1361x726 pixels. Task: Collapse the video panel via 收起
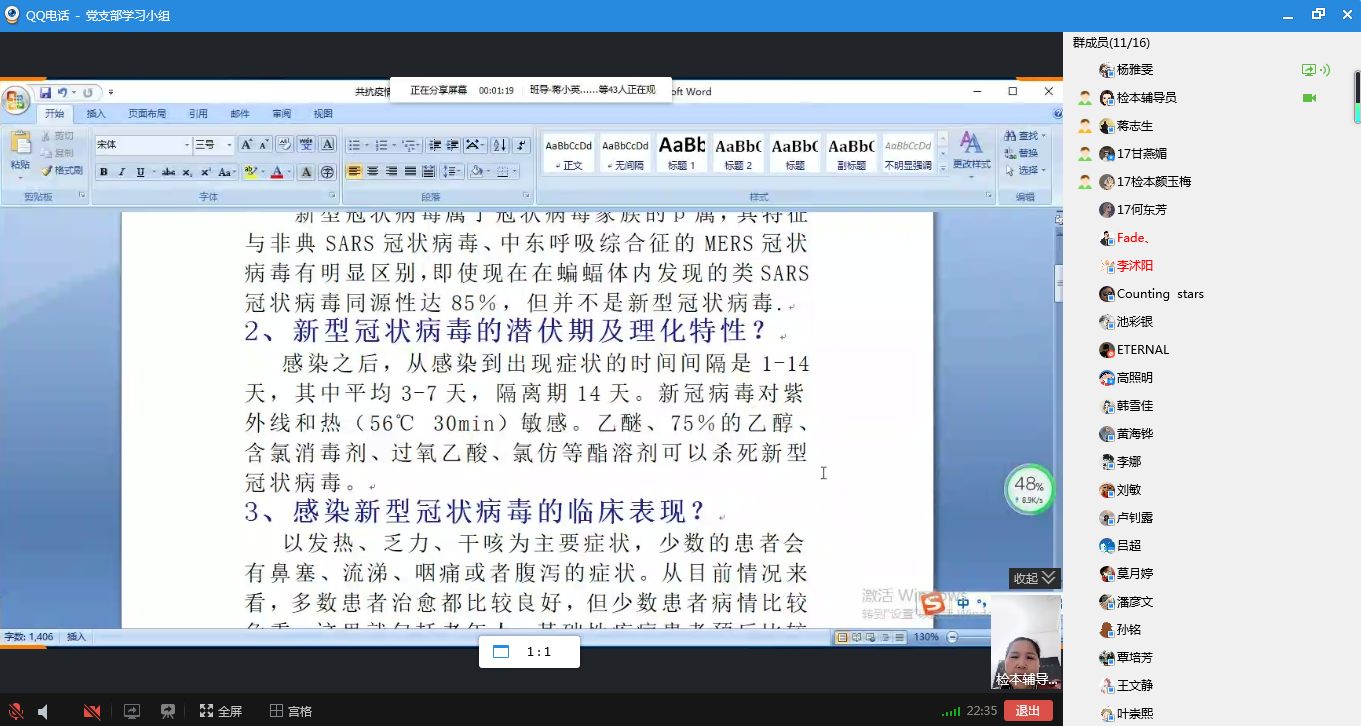tap(1034, 578)
